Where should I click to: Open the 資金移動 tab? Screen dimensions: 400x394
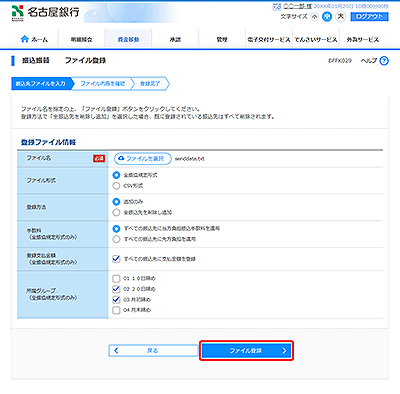tap(128, 39)
